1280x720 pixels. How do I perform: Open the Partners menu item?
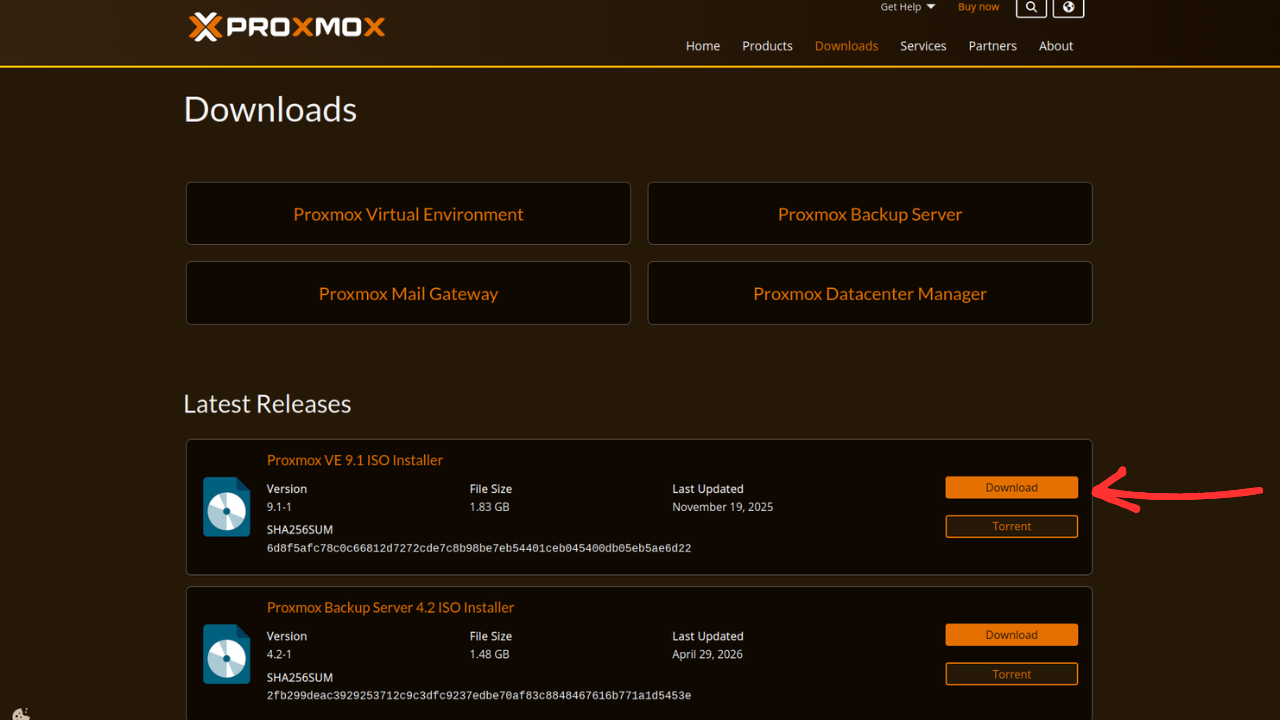[992, 46]
